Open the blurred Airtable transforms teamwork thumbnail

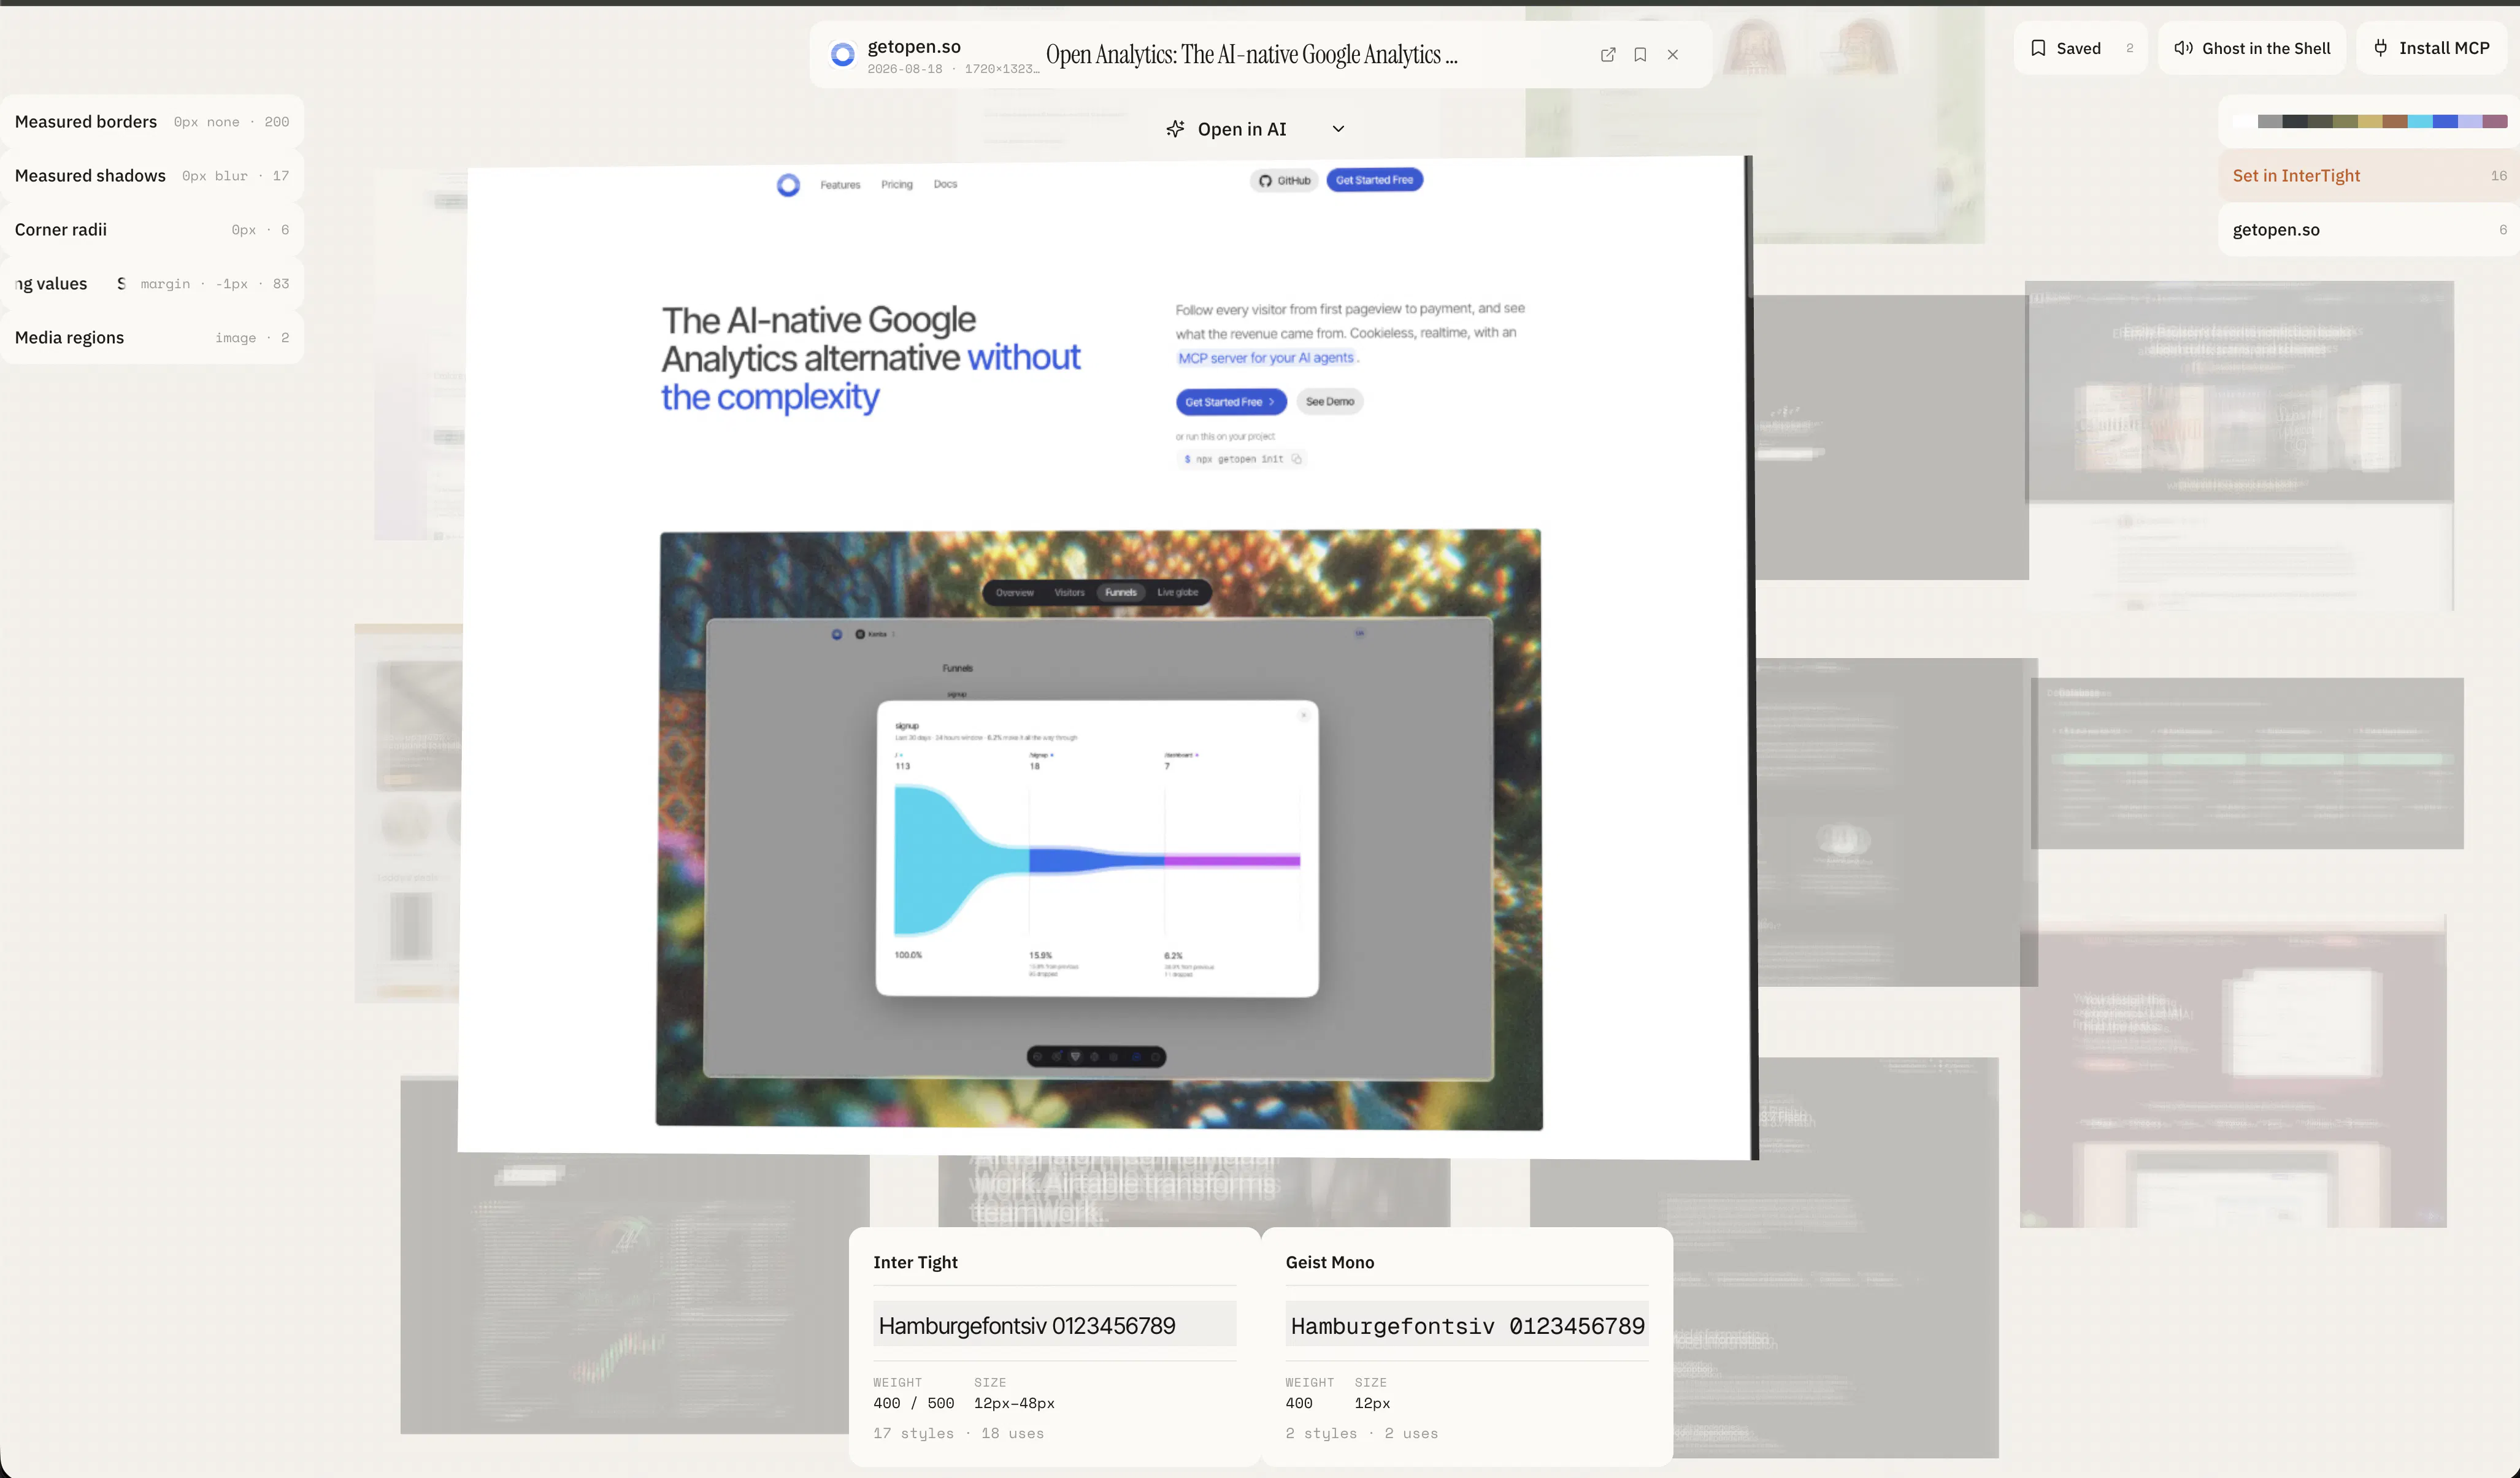point(1194,1192)
